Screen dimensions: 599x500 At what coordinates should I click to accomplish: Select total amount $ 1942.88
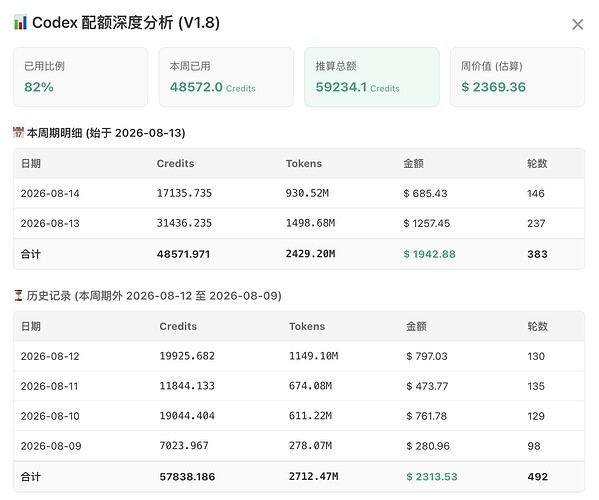point(429,254)
